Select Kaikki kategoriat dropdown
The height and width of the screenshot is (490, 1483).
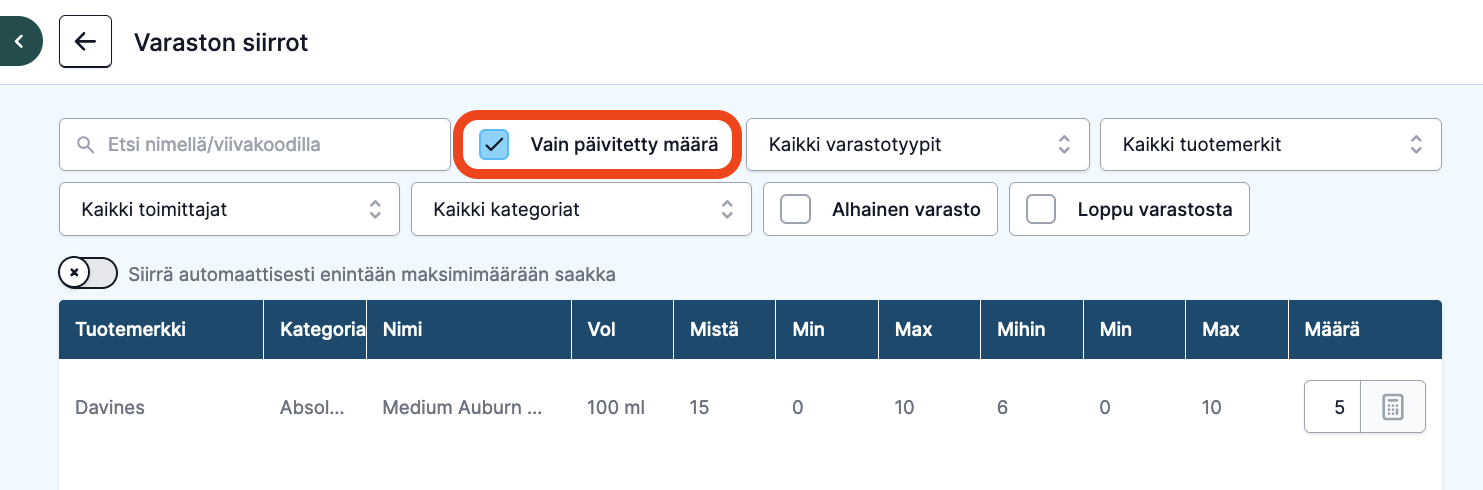(581, 210)
